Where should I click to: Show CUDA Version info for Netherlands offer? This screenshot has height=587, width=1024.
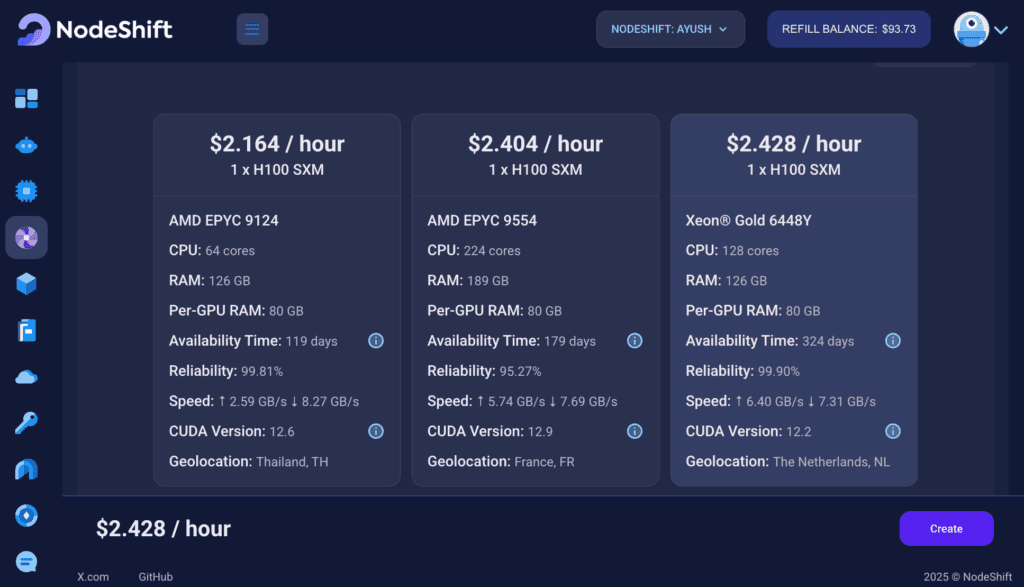click(893, 431)
